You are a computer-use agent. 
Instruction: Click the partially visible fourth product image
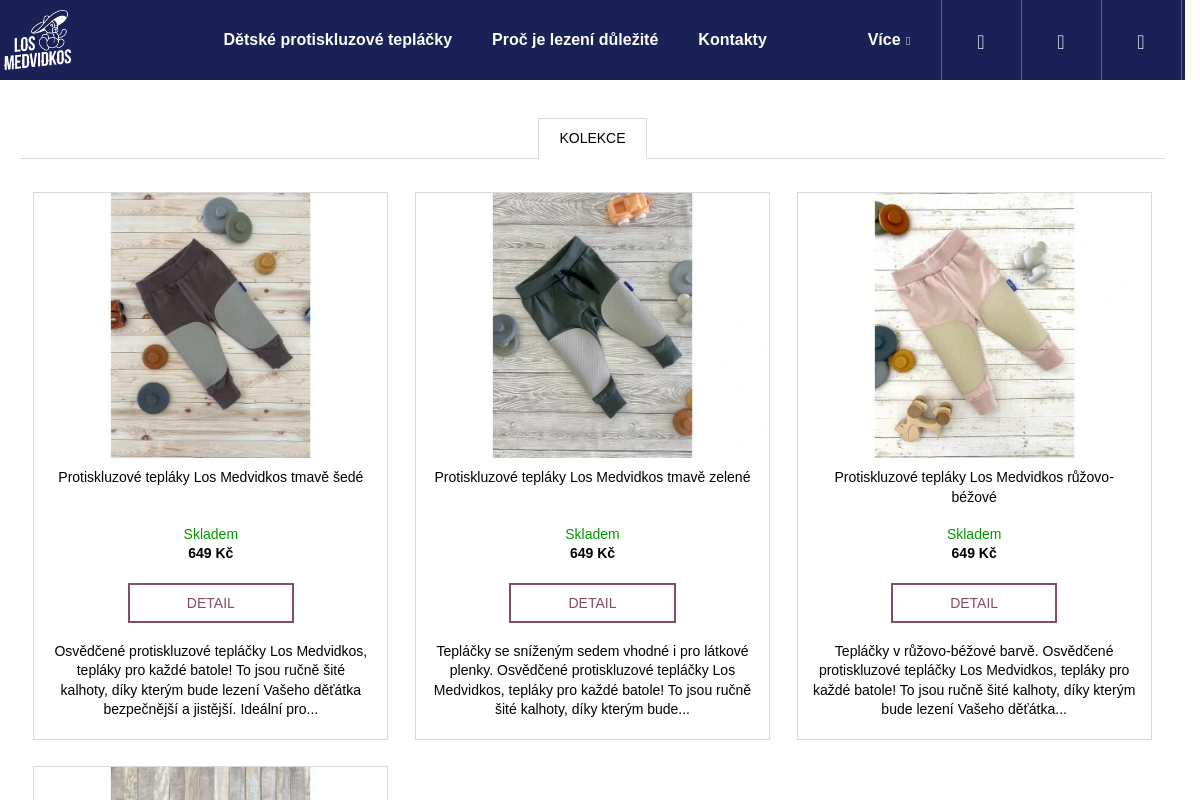[210, 784]
